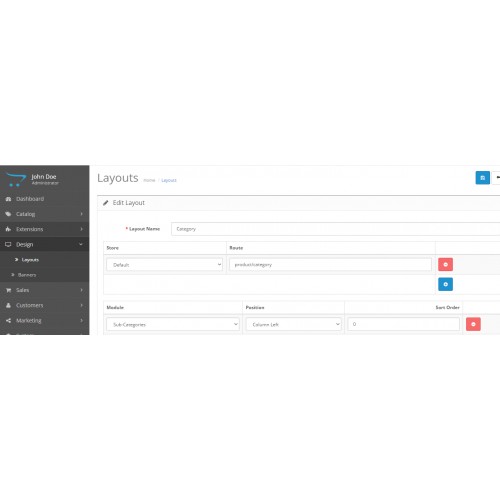Open the Module dropdown showing Sub Categories
The height and width of the screenshot is (500, 500).
pos(173,324)
